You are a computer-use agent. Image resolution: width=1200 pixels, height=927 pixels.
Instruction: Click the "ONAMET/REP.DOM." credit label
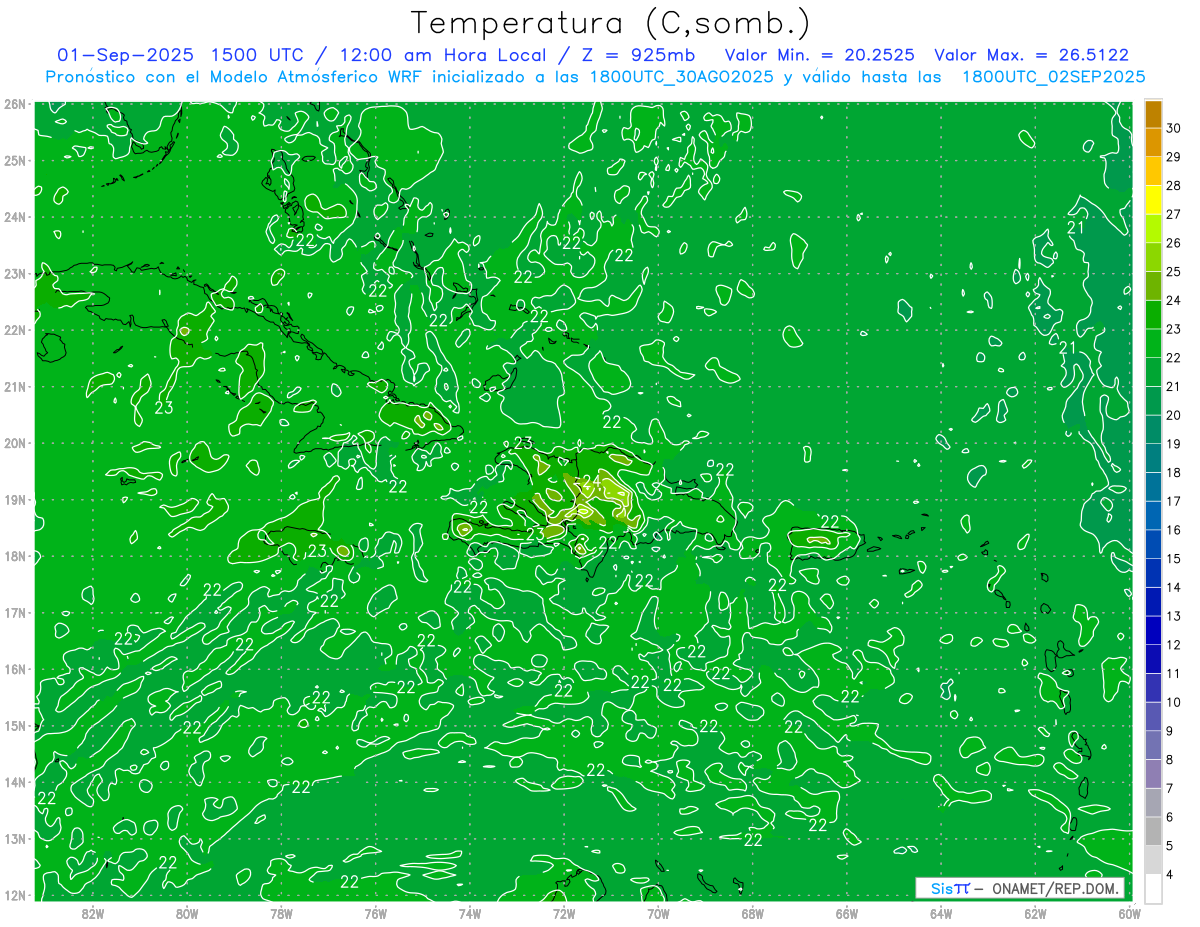(x=1056, y=888)
